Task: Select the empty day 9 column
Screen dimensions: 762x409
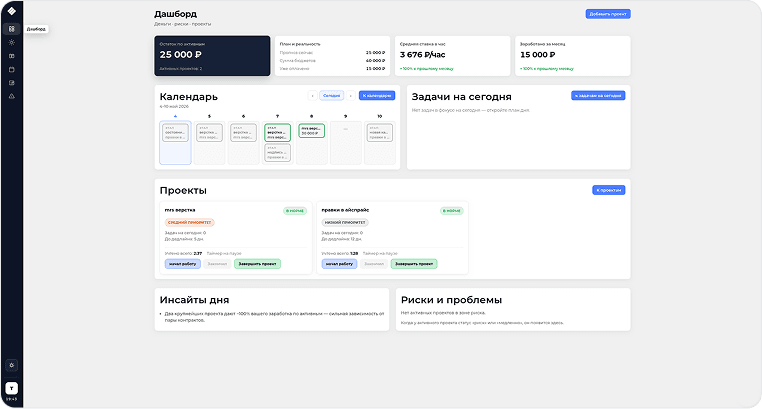Action: [346, 143]
